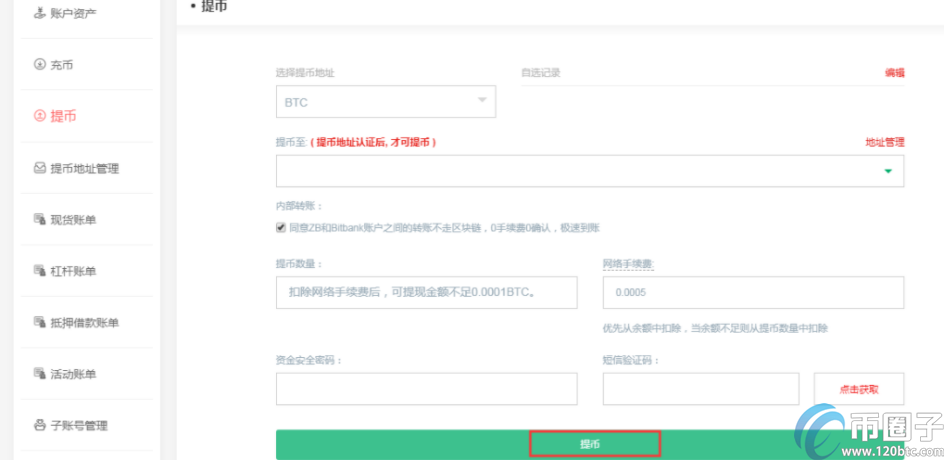Open the BTC coin selection dropdown
The width and height of the screenshot is (944, 460).
point(385,102)
